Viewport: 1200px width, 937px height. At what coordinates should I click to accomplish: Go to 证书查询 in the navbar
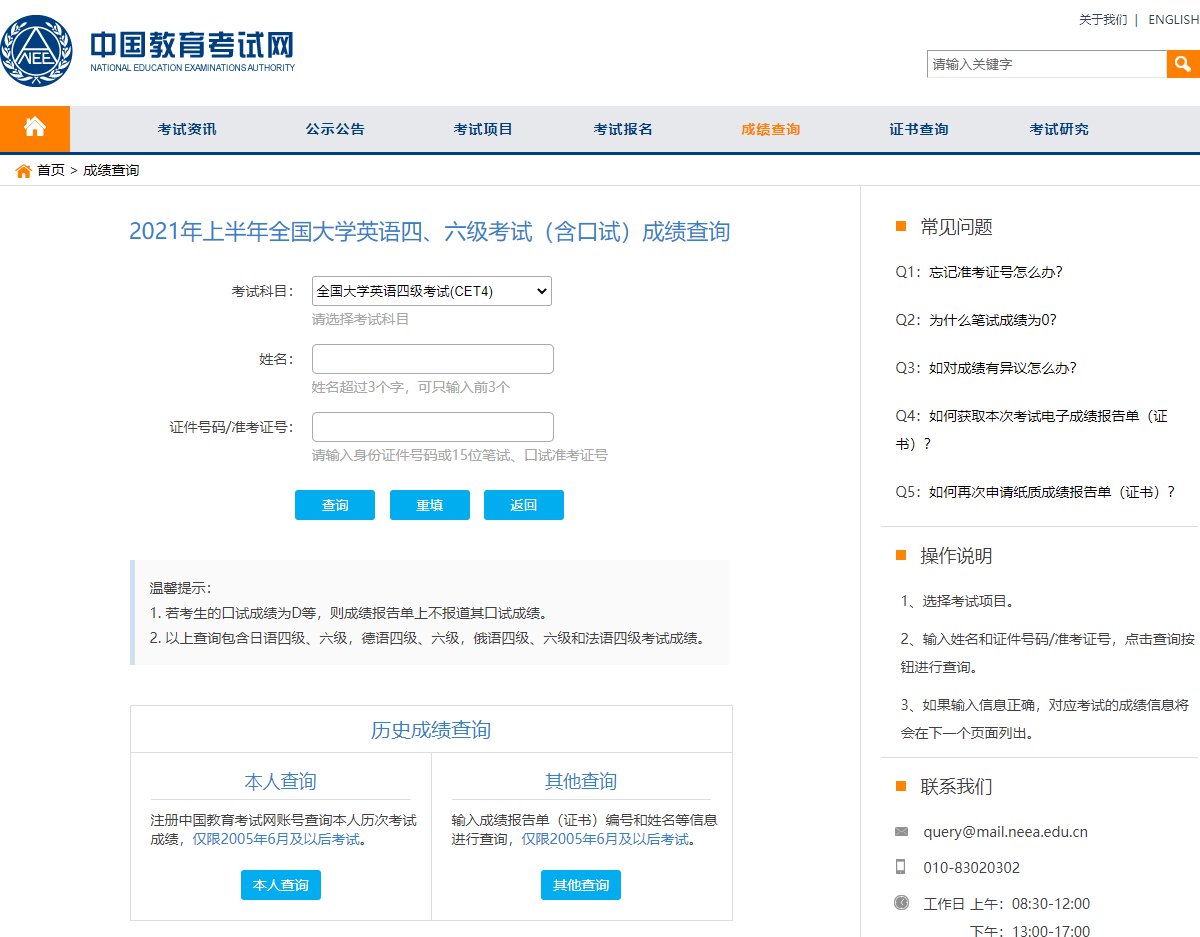click(x=918, y=129)
